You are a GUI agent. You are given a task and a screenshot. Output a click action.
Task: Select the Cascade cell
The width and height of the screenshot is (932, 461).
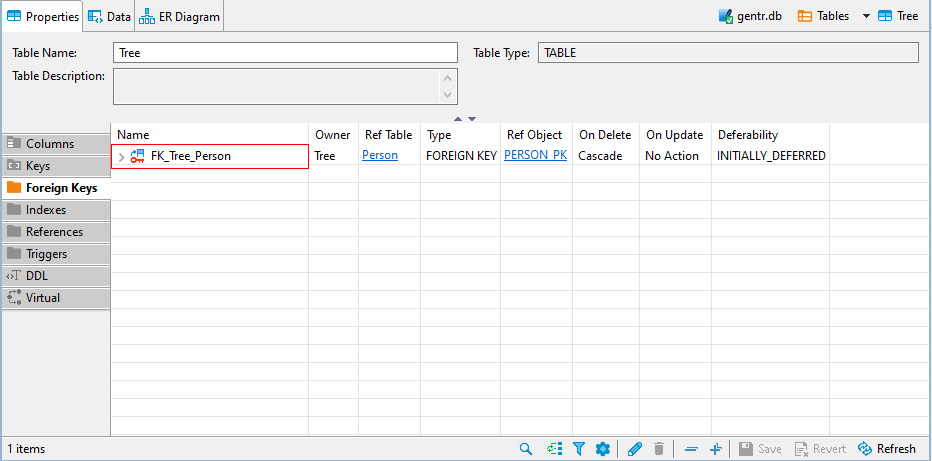click(x=606, y=156)
